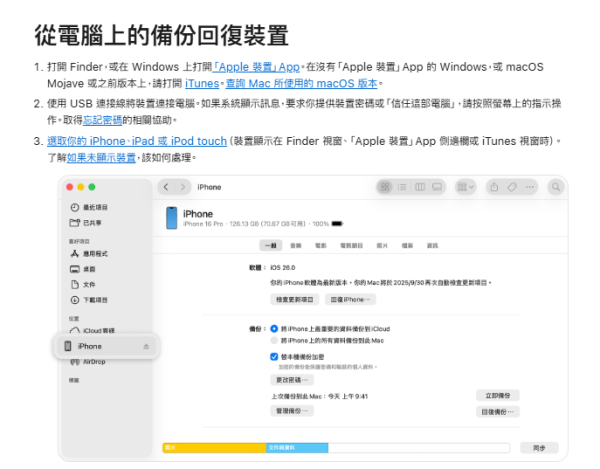Click the empty white part of the storage bar
The height and width of the screenshot is (469, 600).
pos(419,448)
